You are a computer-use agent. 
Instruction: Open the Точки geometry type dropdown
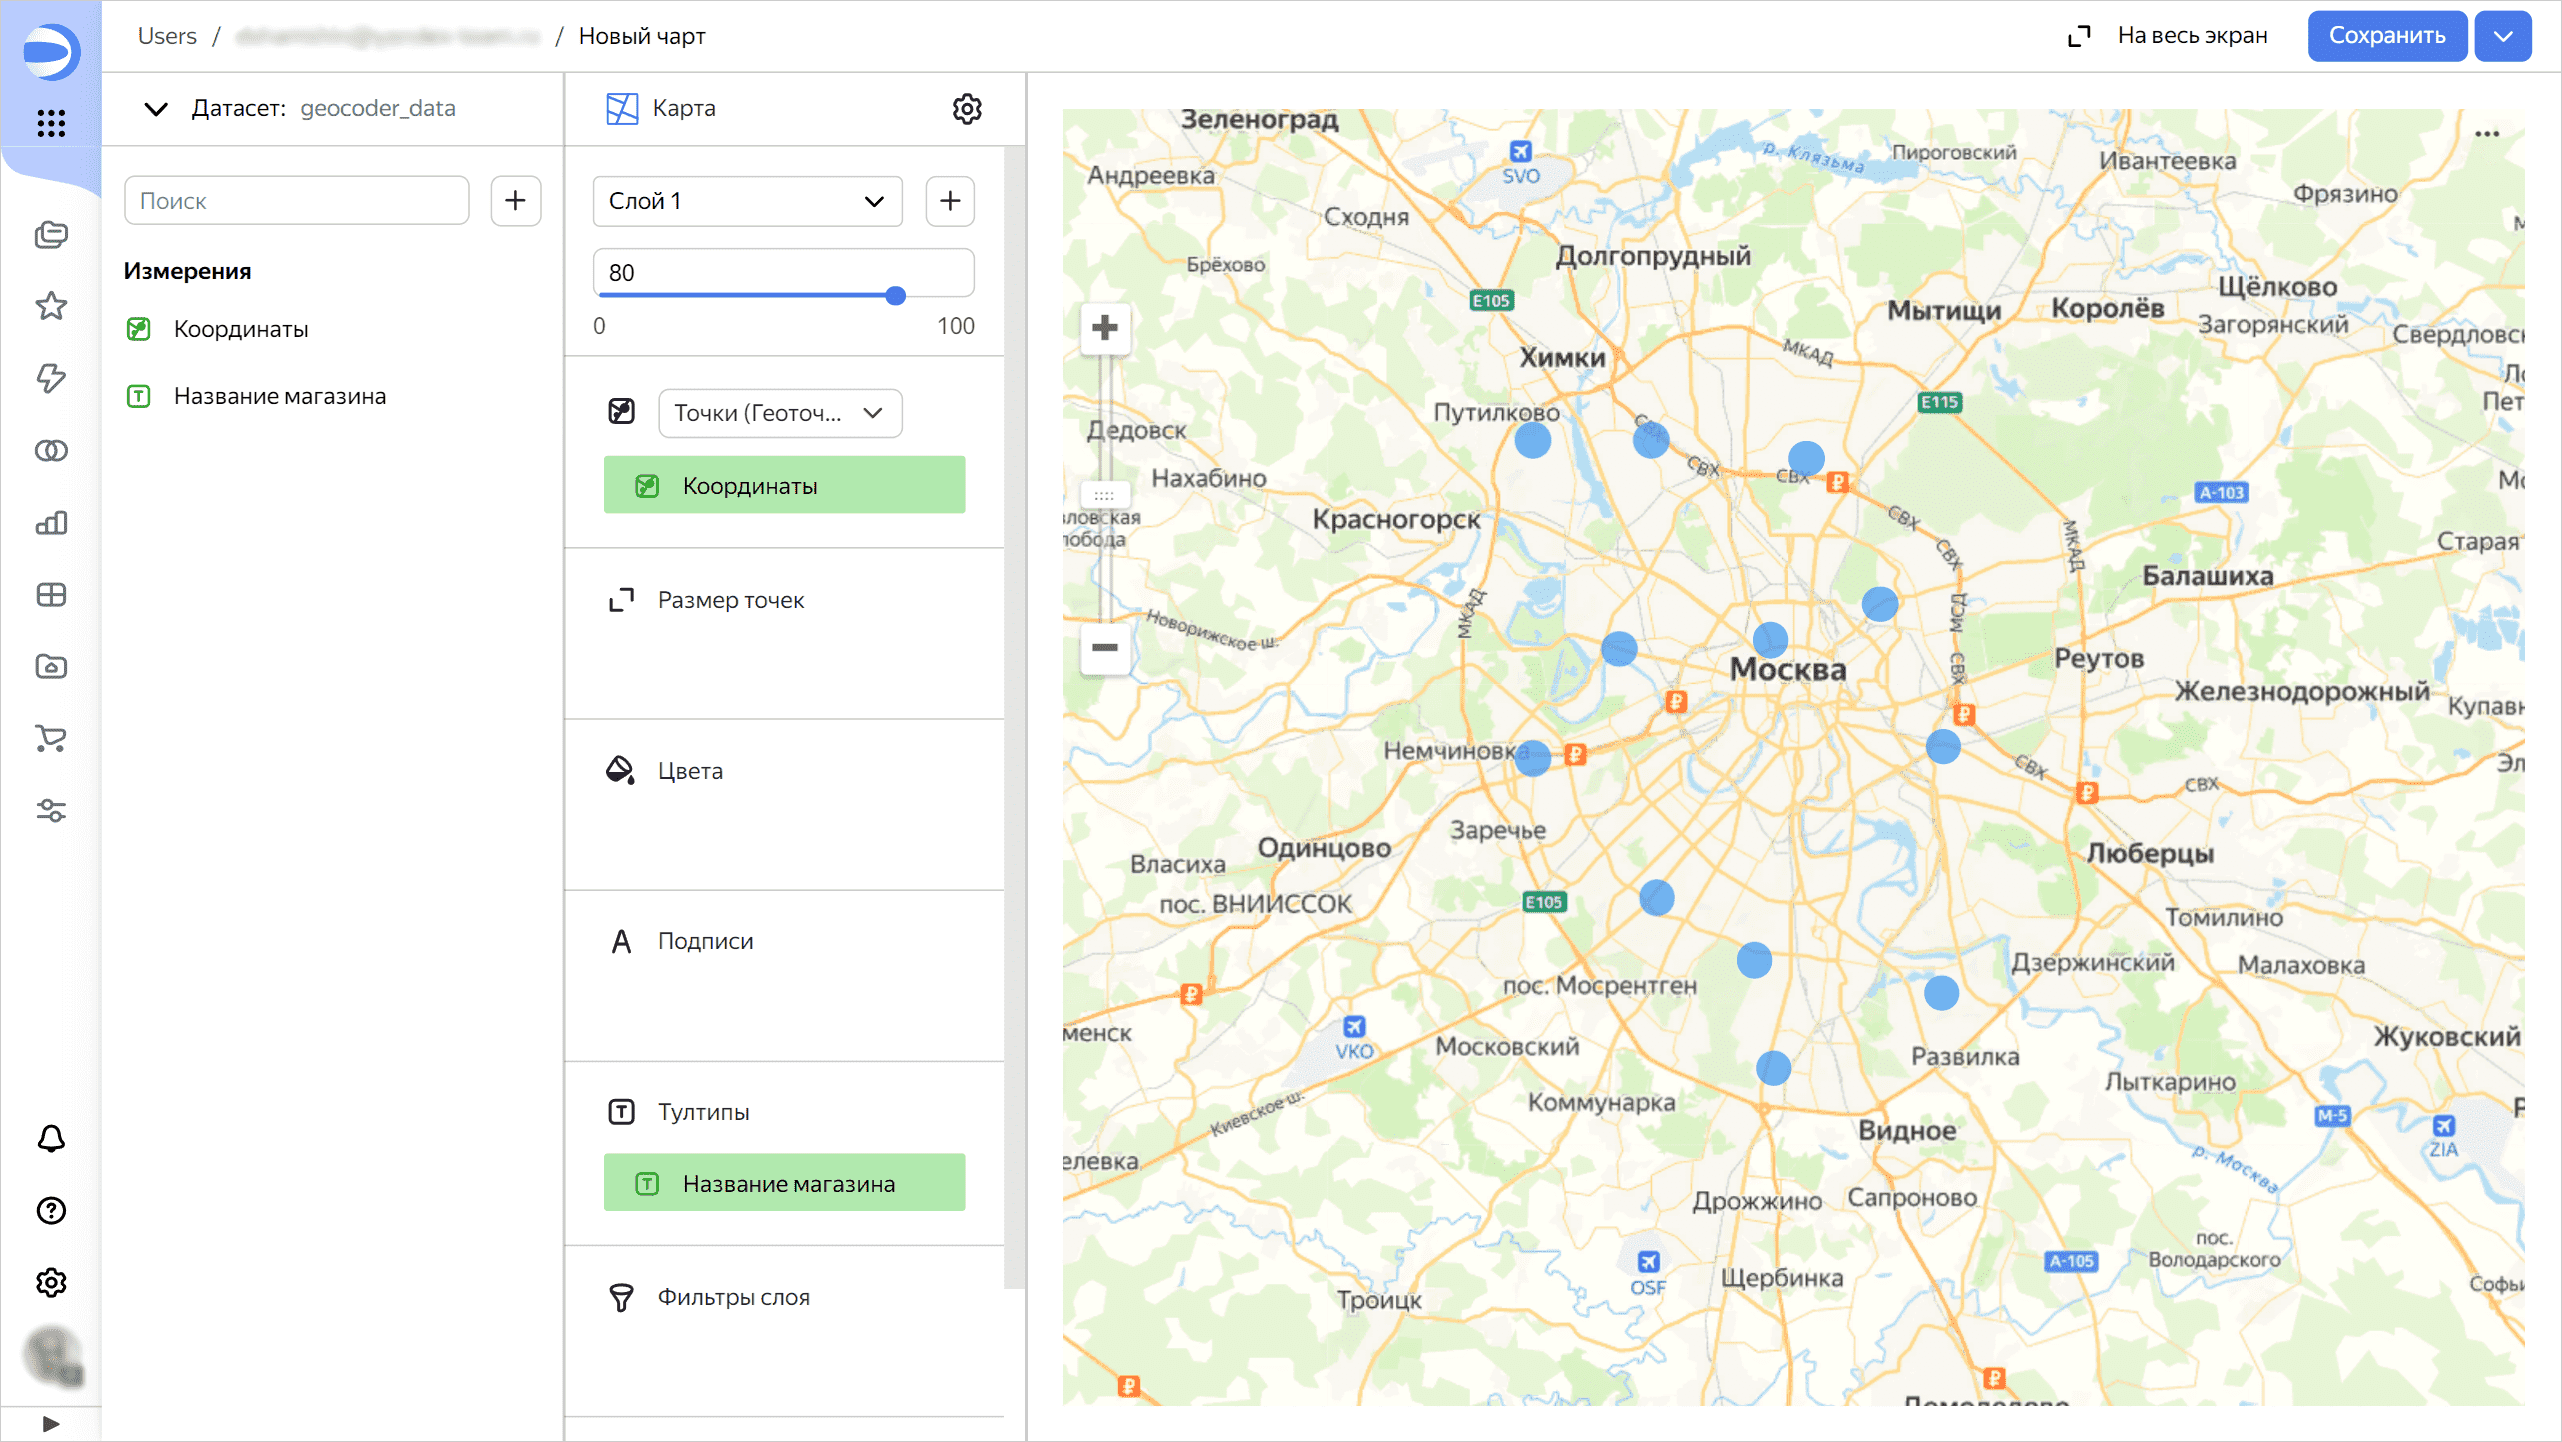779,413
